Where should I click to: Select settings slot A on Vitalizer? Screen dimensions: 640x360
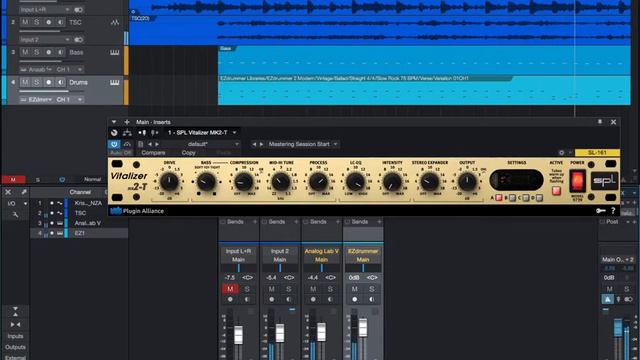(498, 198)
